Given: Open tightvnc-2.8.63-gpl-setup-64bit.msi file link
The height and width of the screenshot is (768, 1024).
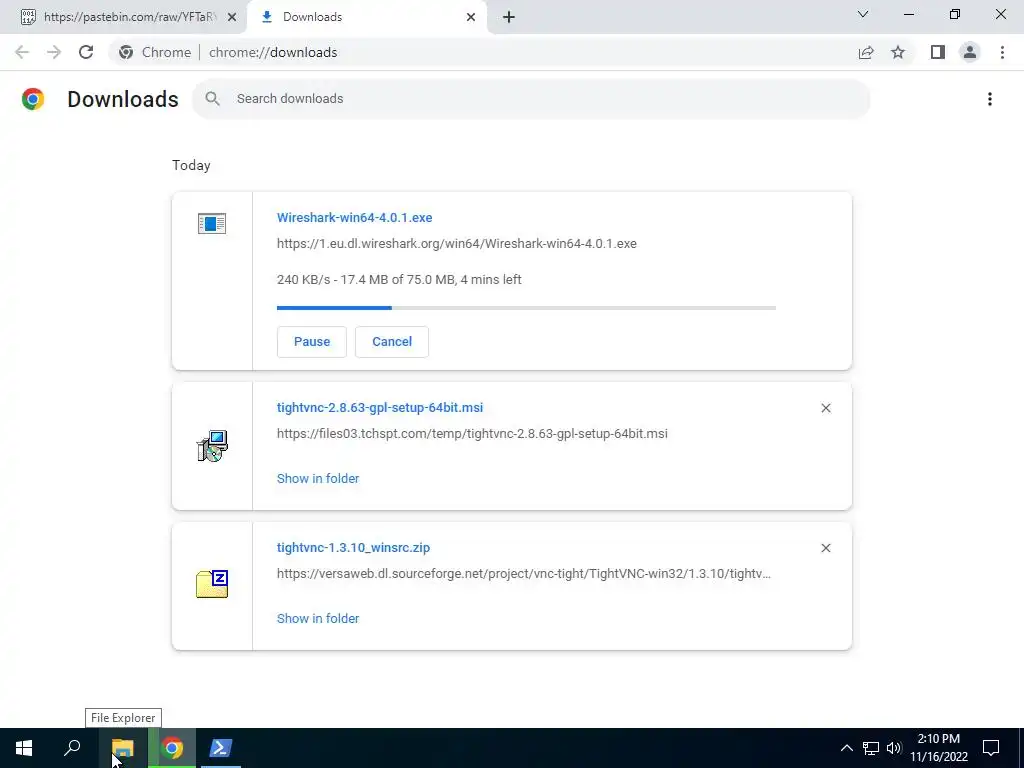Looking at the screenshot, I should tap(380, 408).
